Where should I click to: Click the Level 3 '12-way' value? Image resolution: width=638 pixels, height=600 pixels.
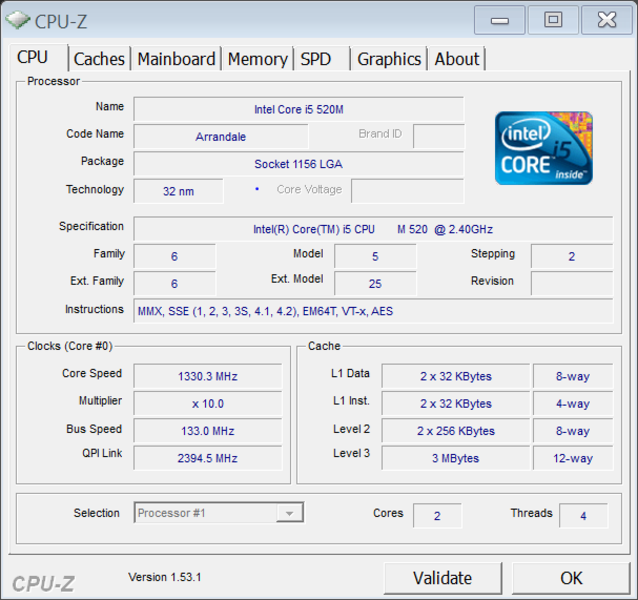[573, 458]
